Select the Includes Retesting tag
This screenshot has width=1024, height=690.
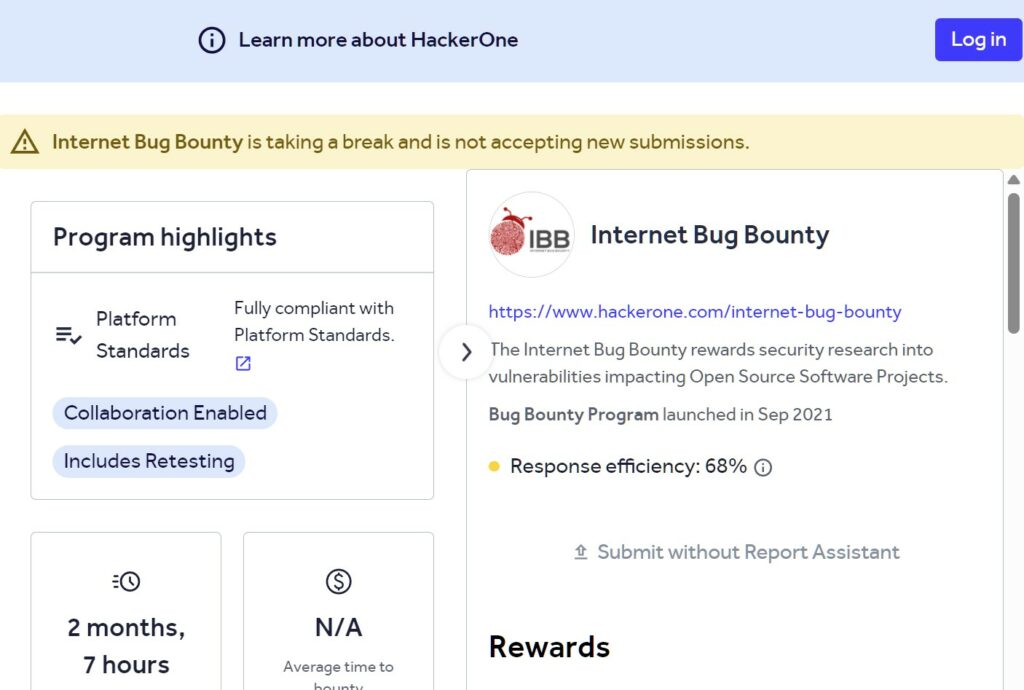pyautogui.click(x=149, y=461)
